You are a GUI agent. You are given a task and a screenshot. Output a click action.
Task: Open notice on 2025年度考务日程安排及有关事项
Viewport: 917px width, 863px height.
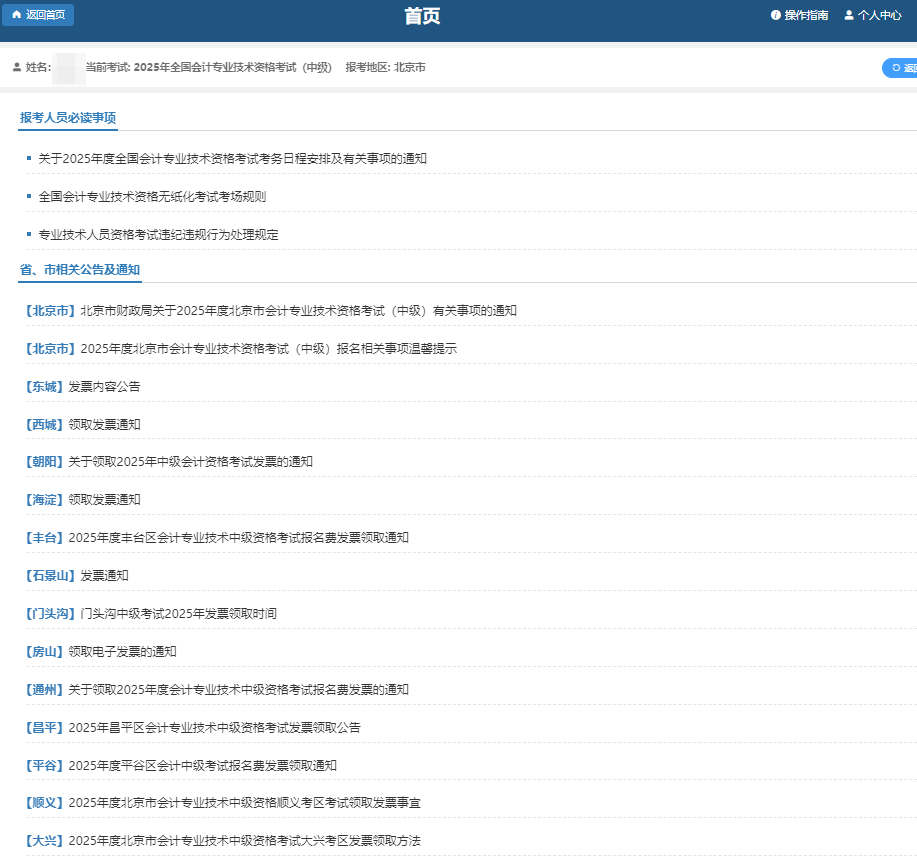(x=232, y=158)
